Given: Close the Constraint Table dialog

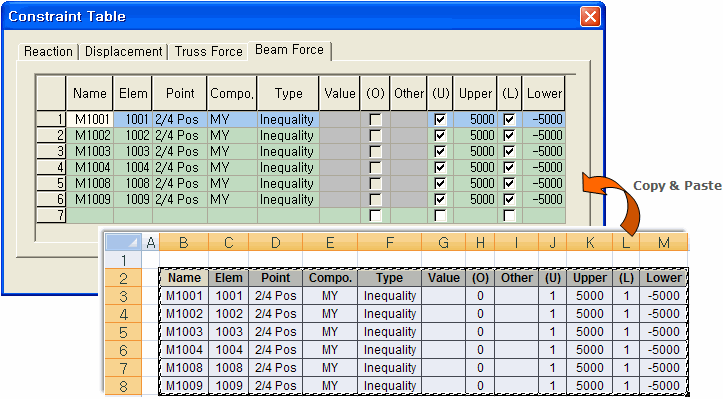Looking at the screenshot, I should [x=590, y=17].
